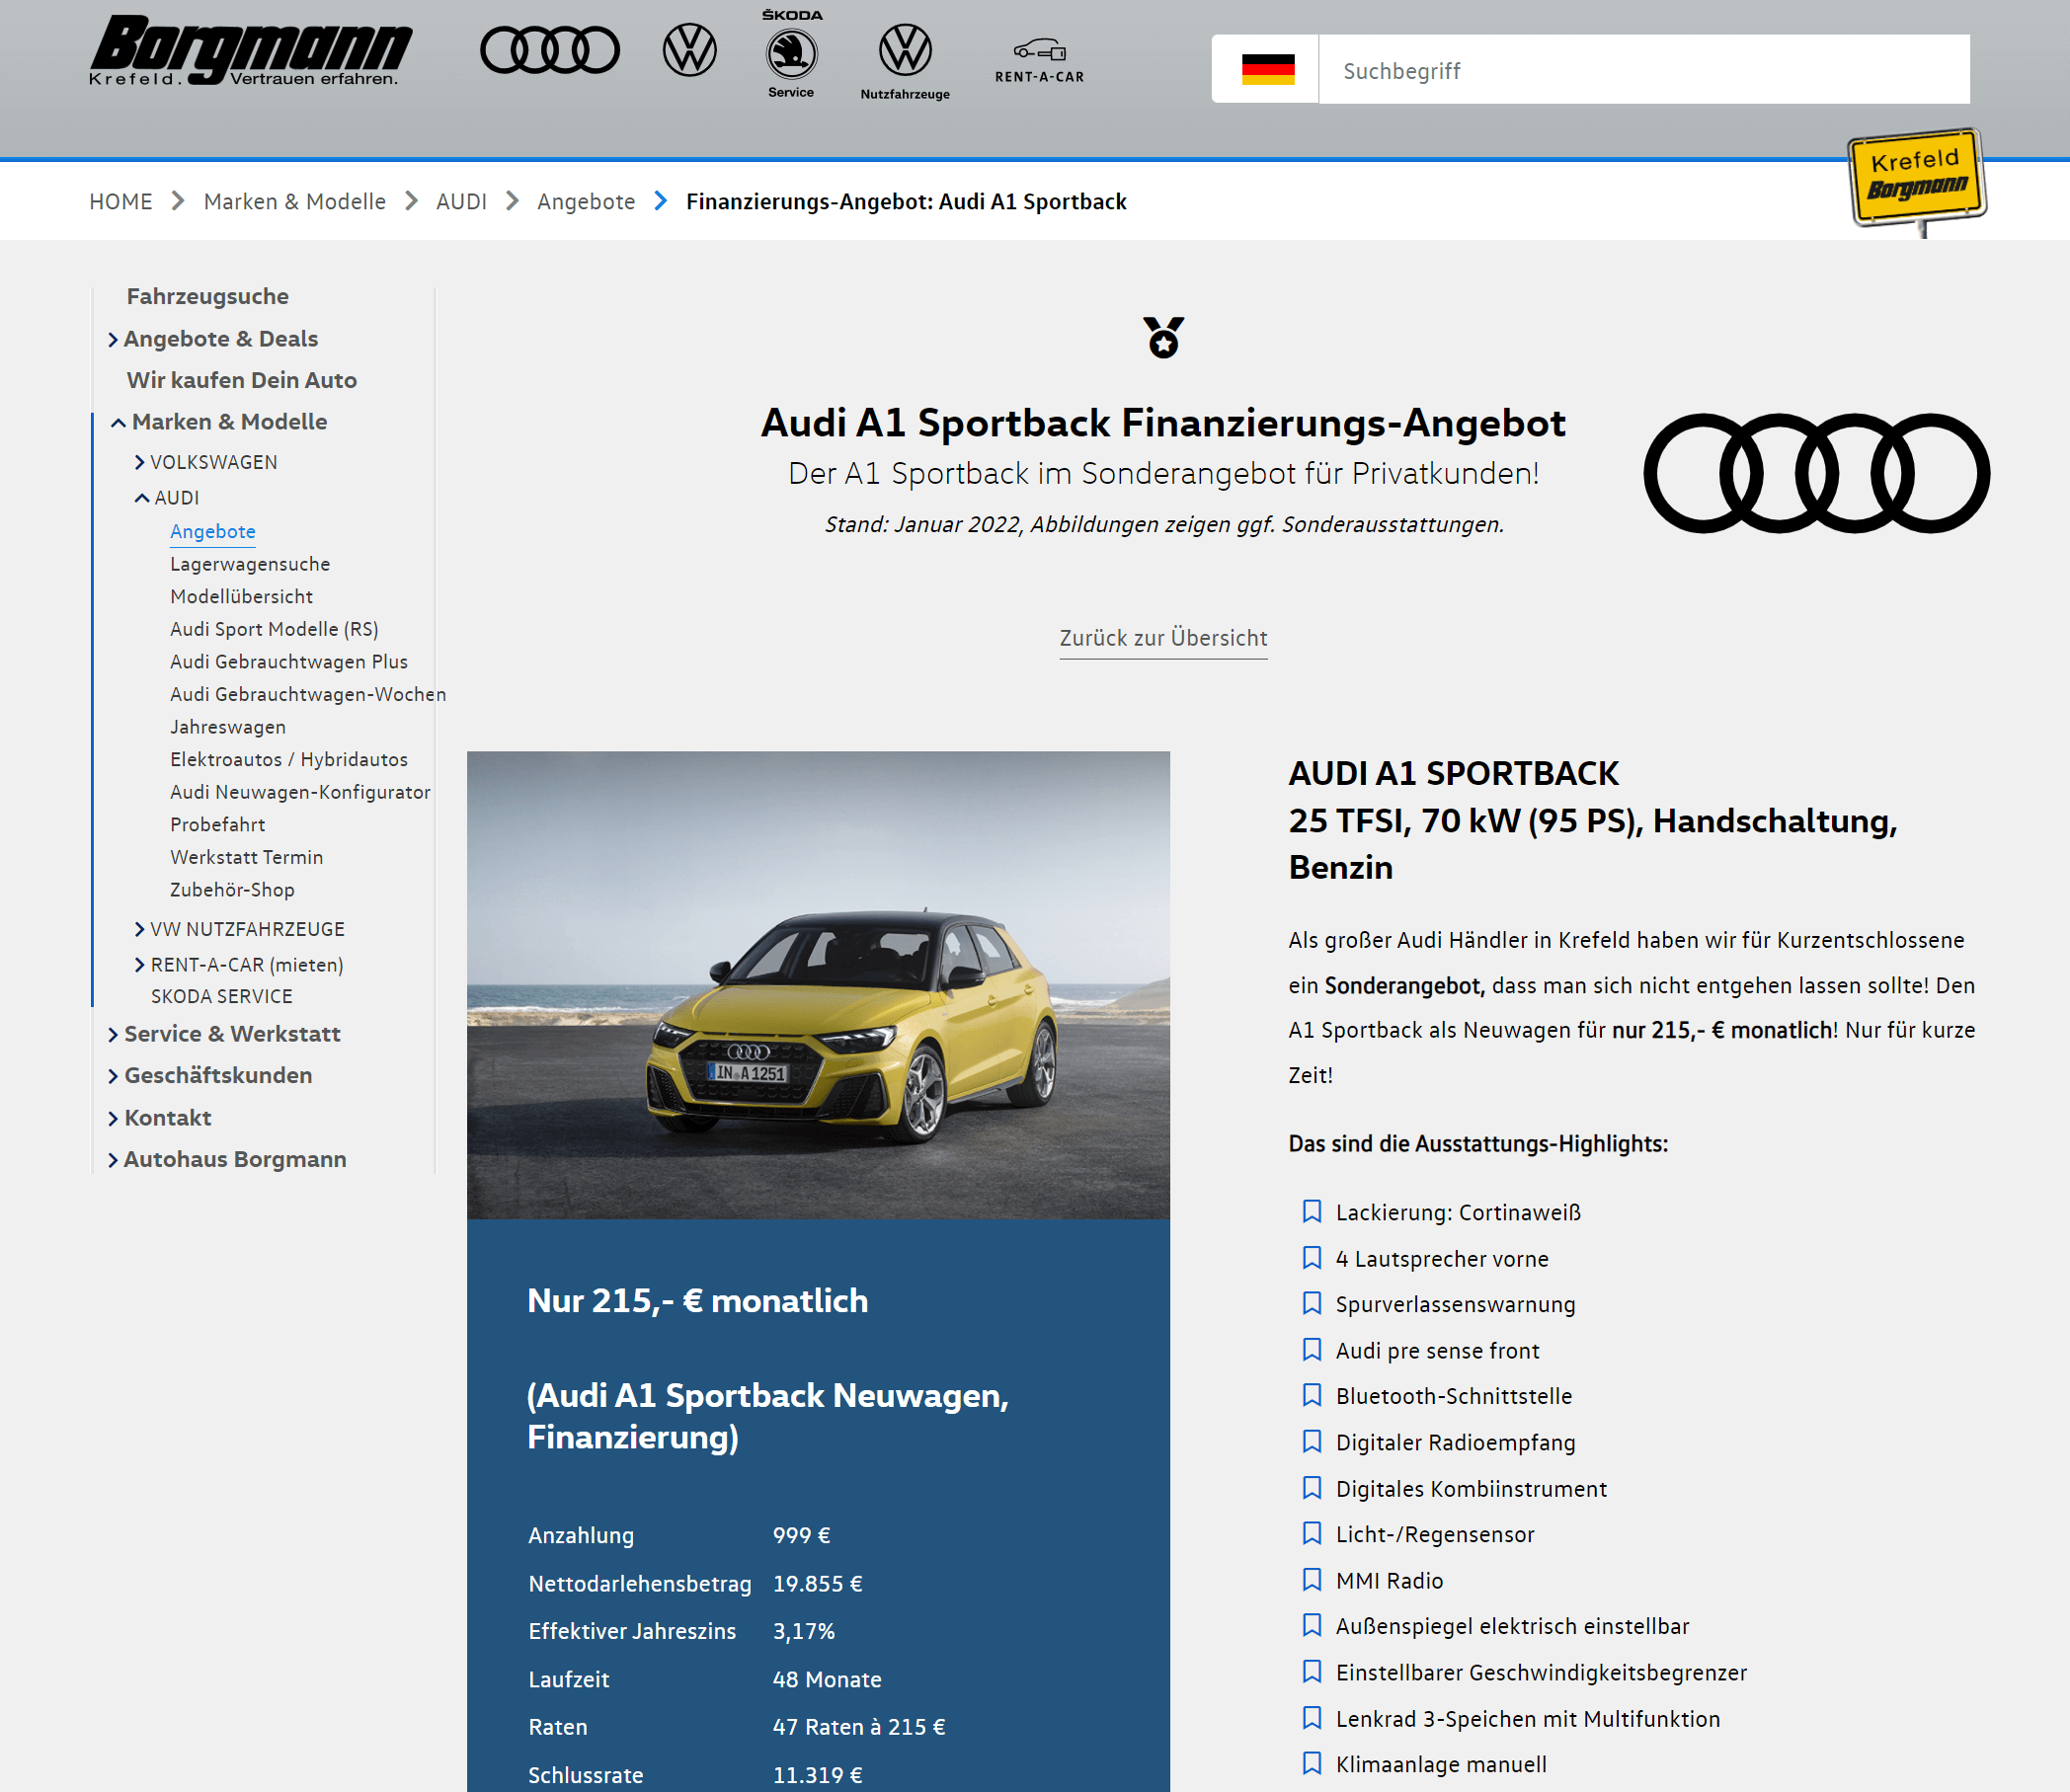The width and height of the screenshot is (2070, 1792).
Task: Expand the Geschäftskunden menu chevron
Action: 113,1077
